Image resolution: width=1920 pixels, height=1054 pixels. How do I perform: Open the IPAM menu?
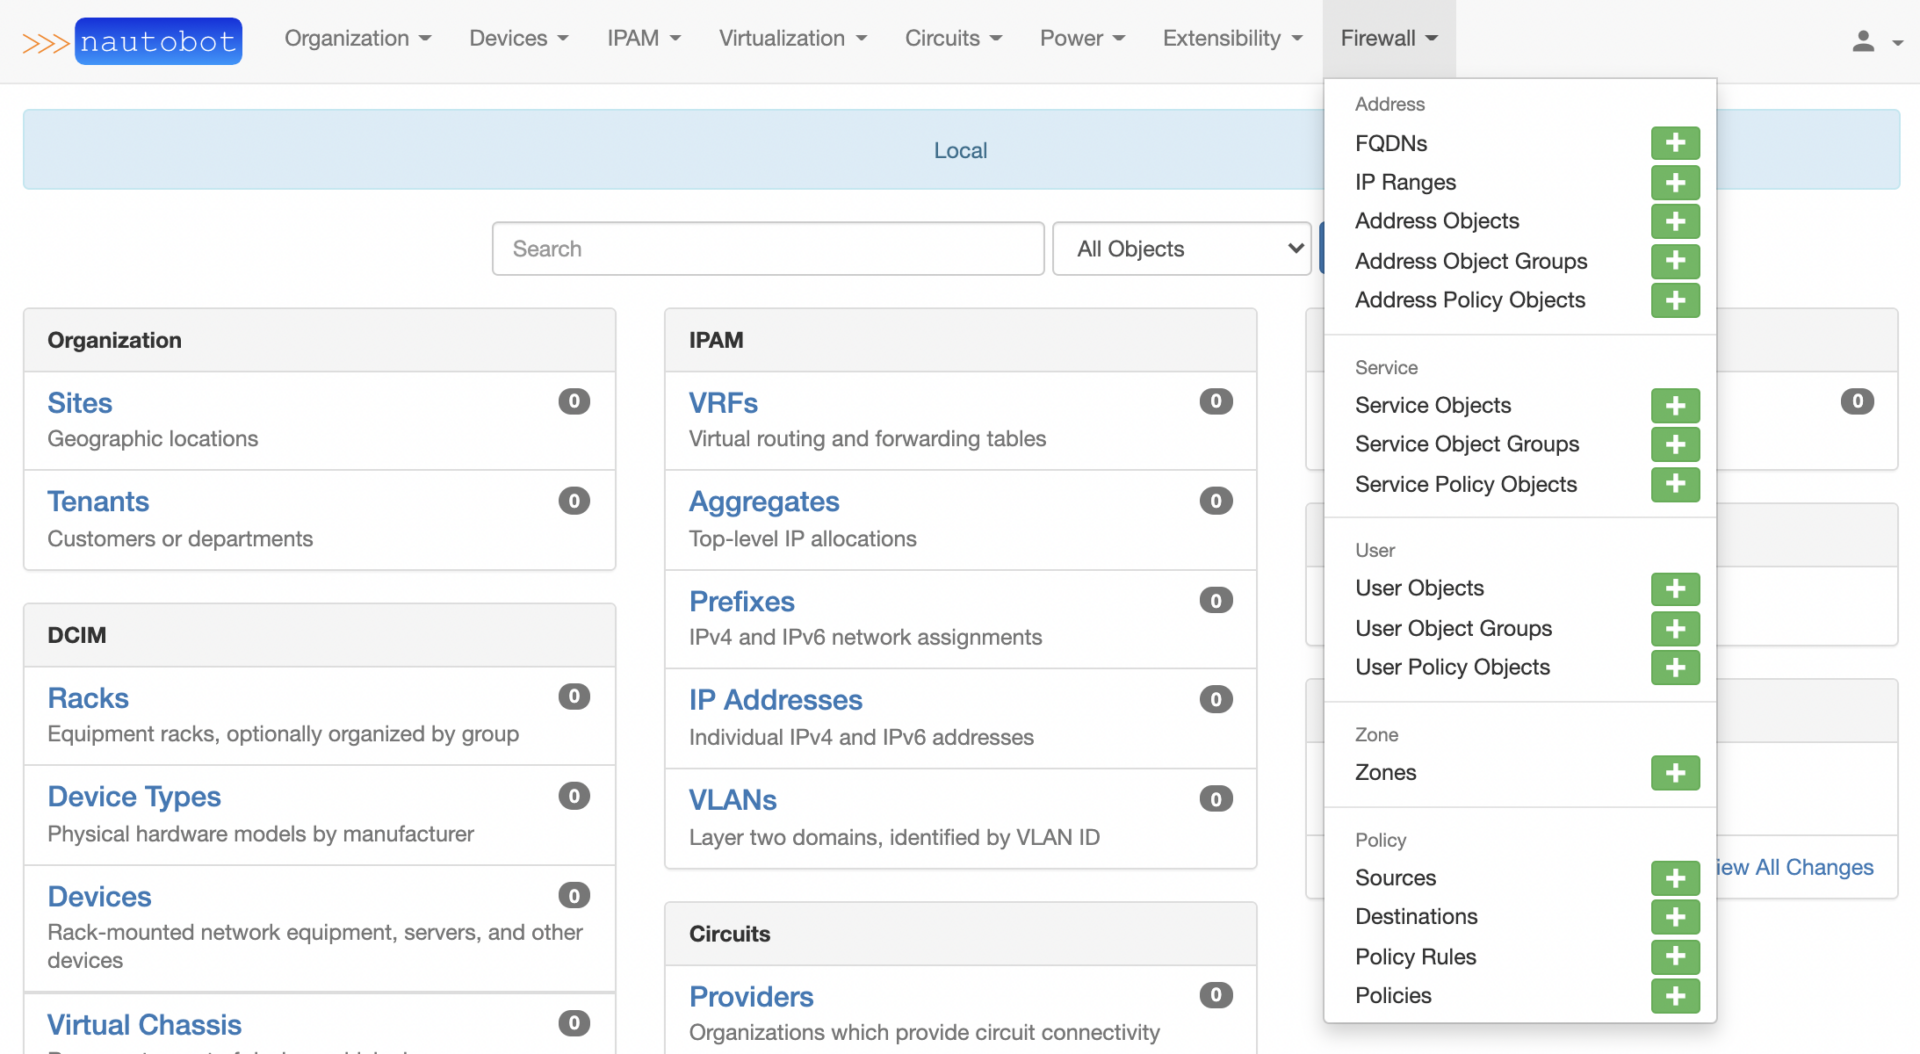pyautogui.click(x=643, y=38)
